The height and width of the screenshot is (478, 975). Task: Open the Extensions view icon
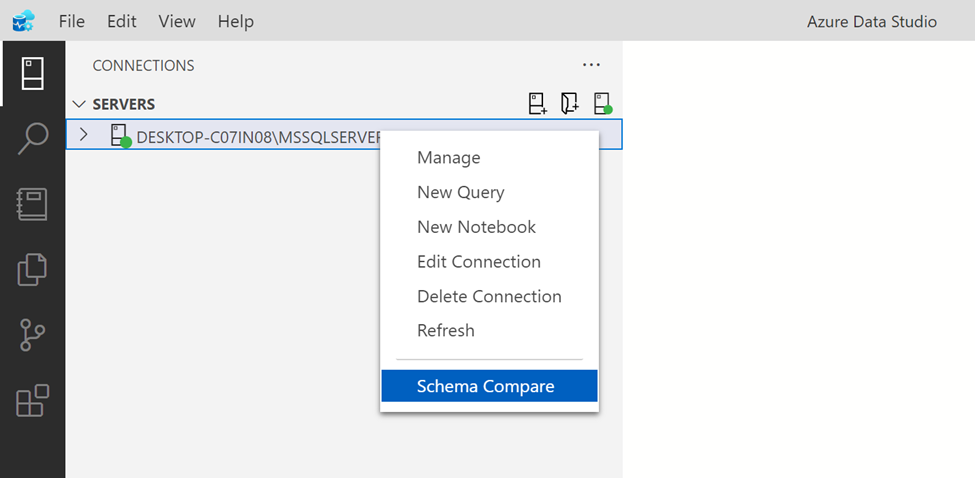(x=32, y=400)
